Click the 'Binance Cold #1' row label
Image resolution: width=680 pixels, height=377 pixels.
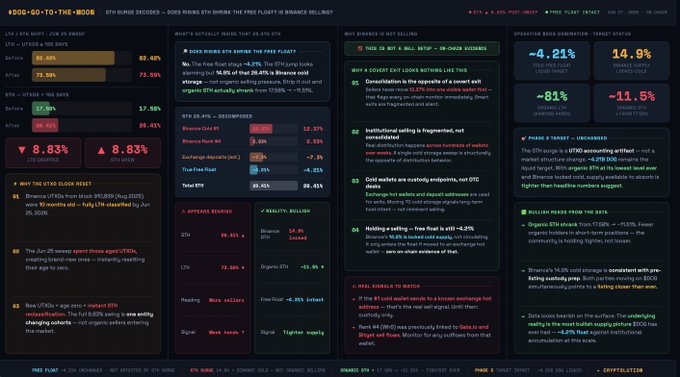[x=200, y=128]
